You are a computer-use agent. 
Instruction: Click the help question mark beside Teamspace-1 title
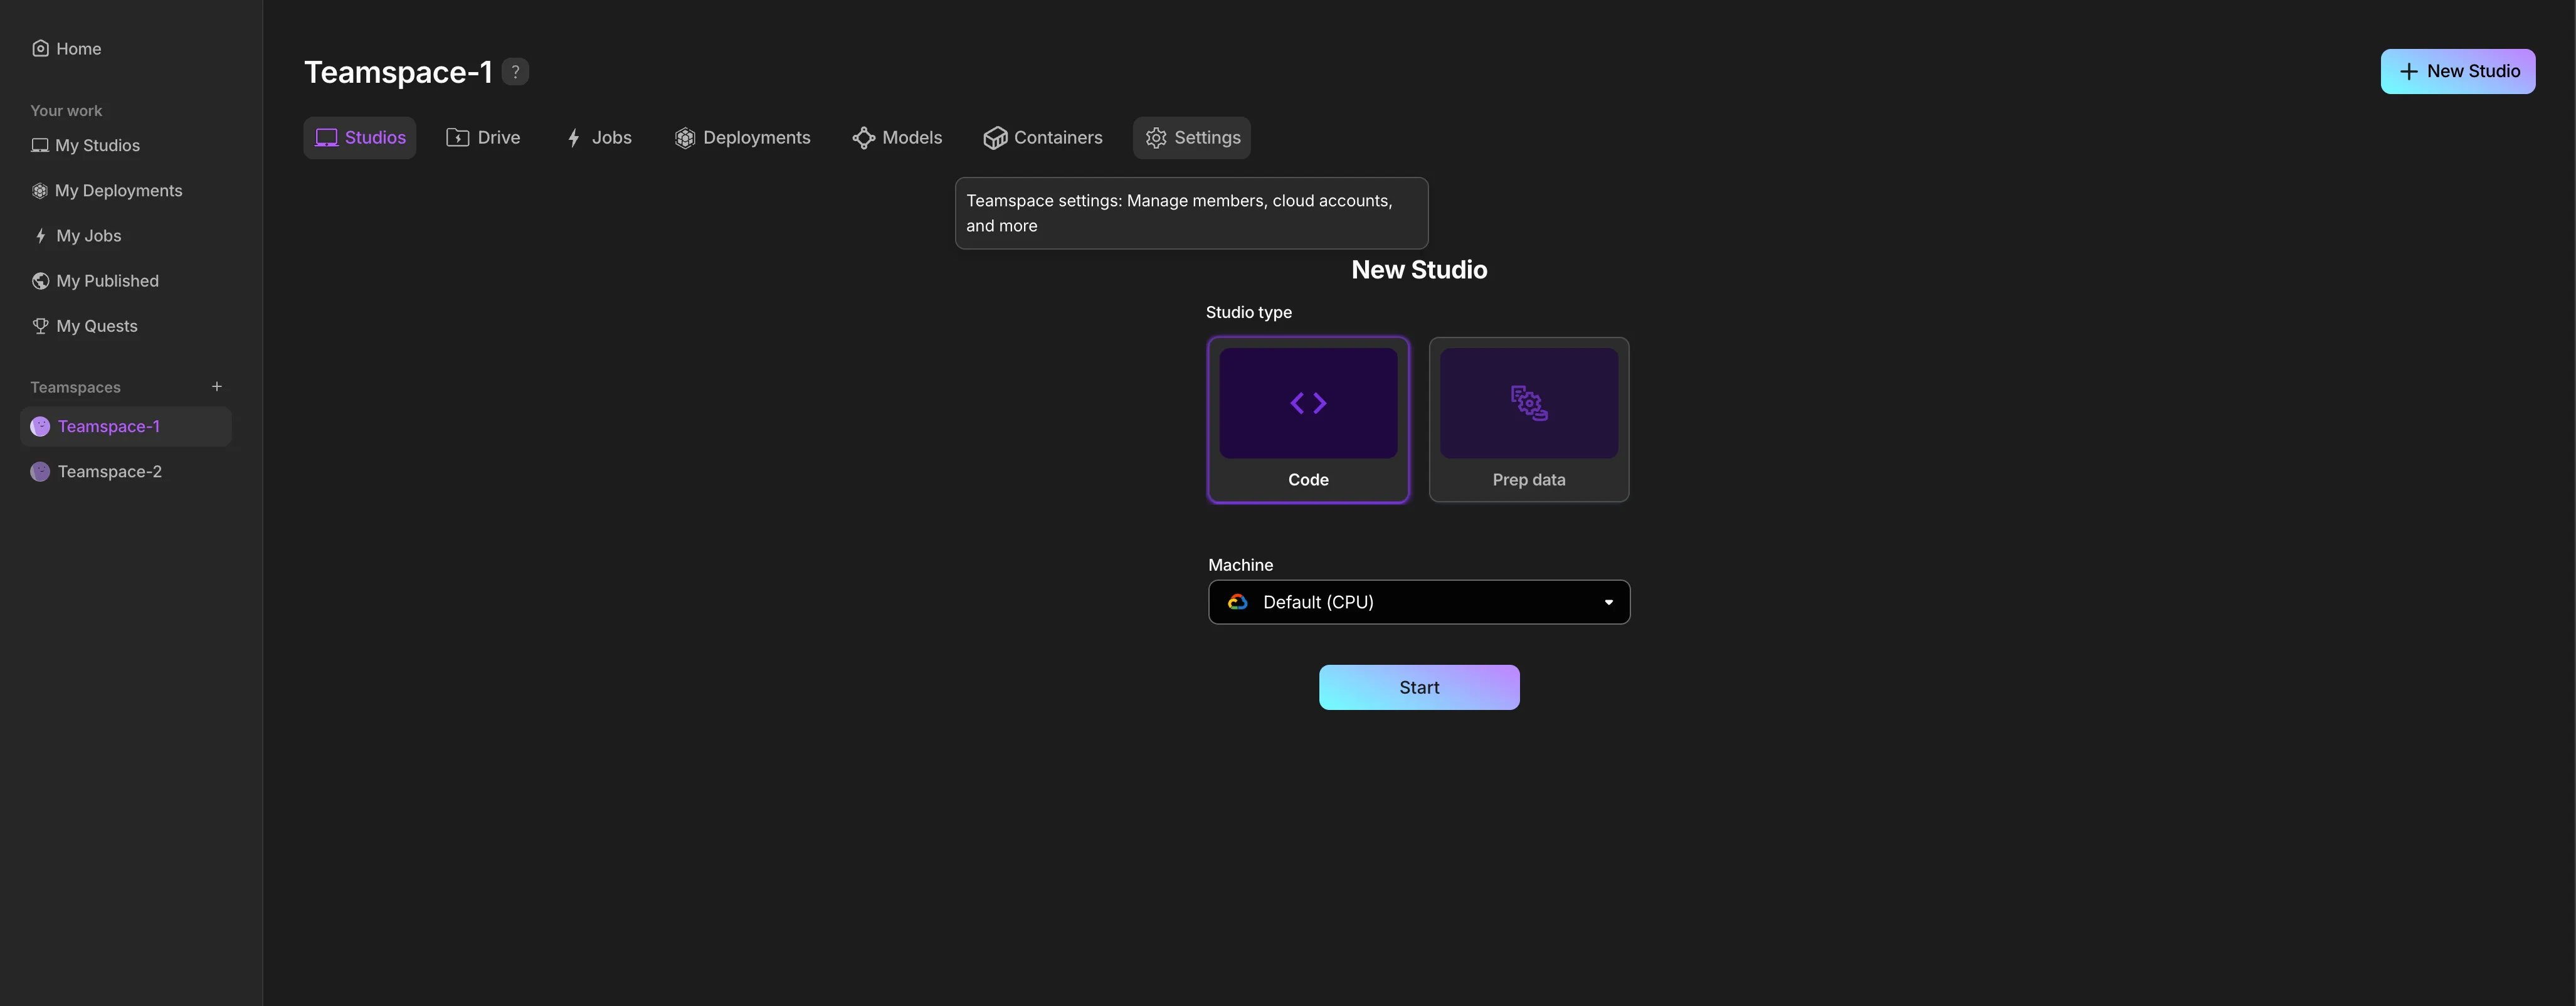pyautogui.click(x=515, y=72)
